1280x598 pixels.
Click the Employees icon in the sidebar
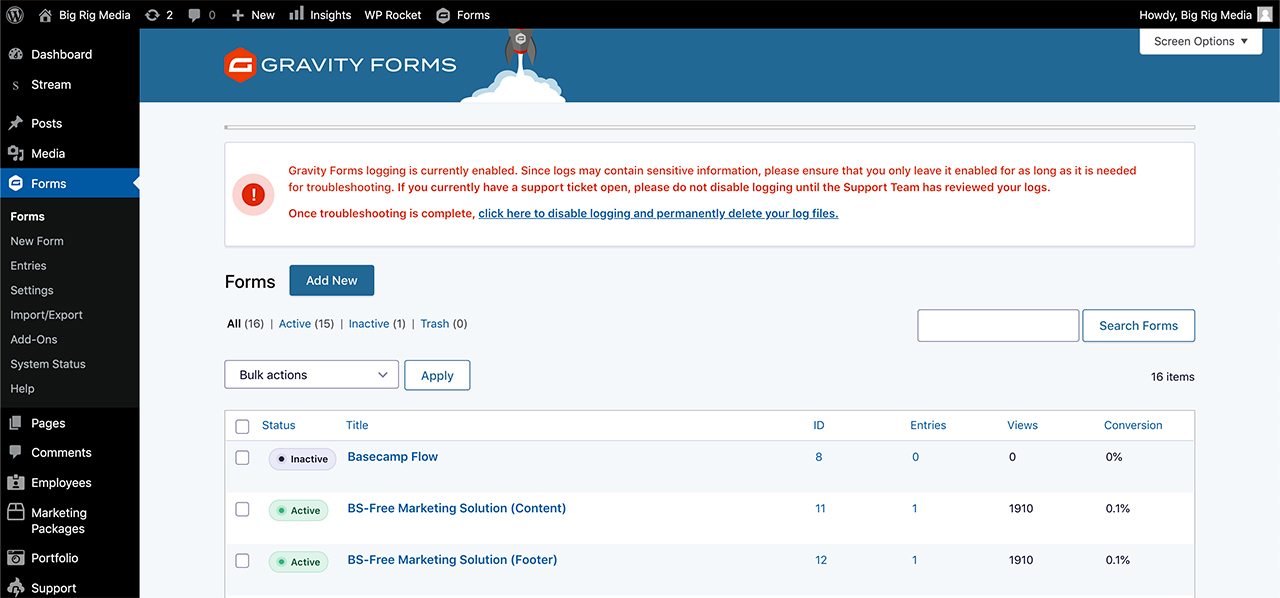15,483
